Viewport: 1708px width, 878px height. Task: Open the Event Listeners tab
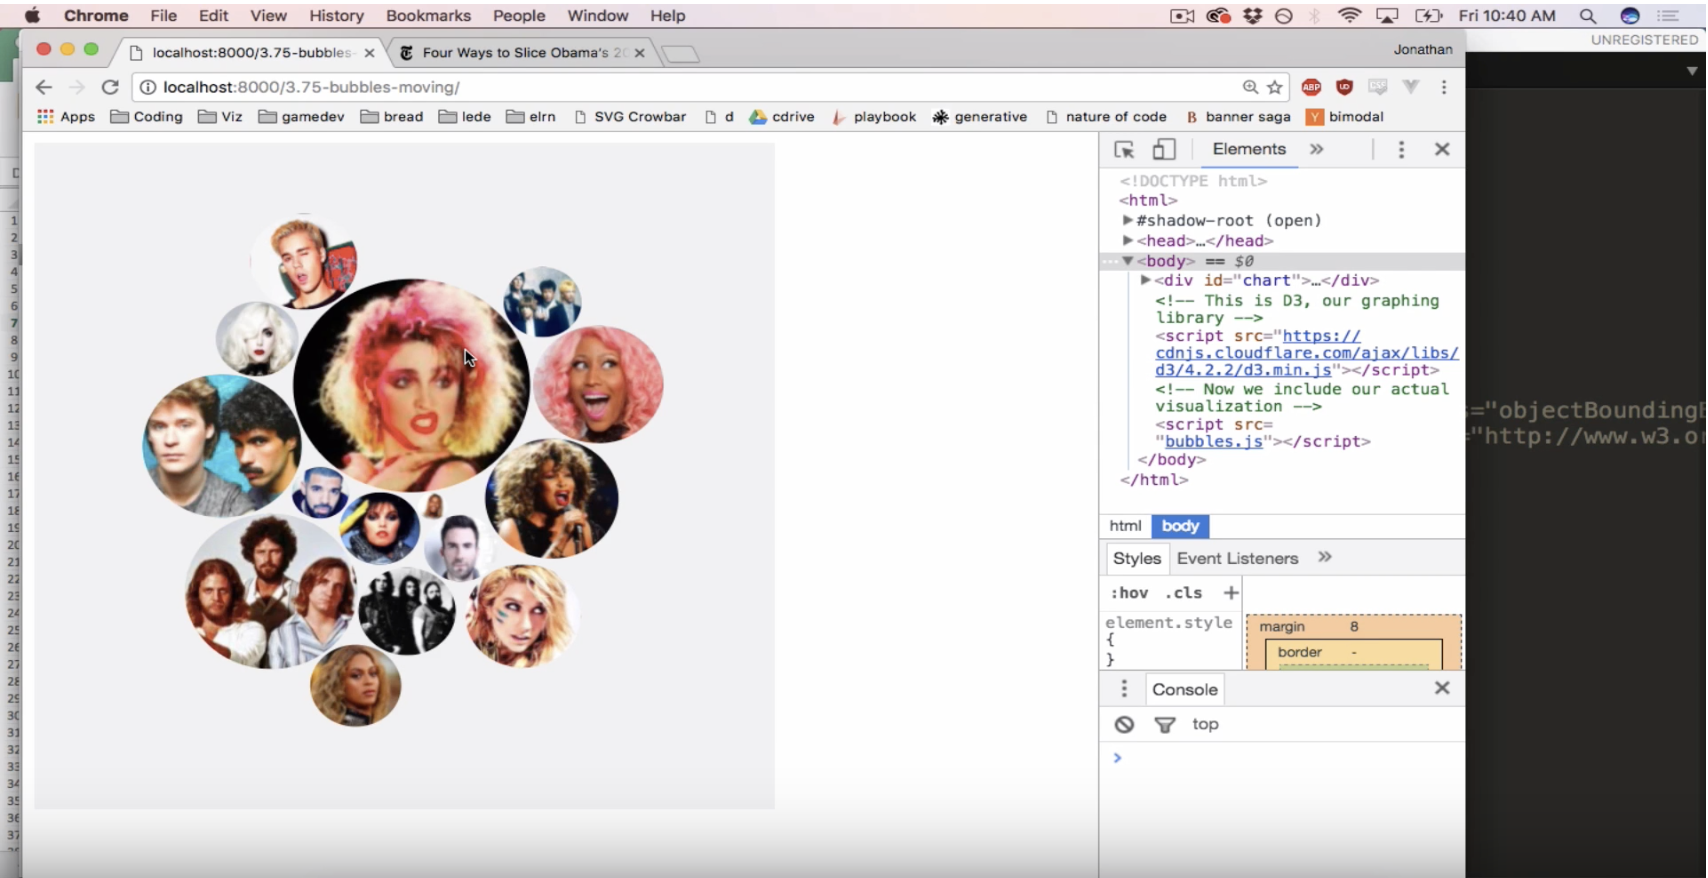(x=1237, y=558)
